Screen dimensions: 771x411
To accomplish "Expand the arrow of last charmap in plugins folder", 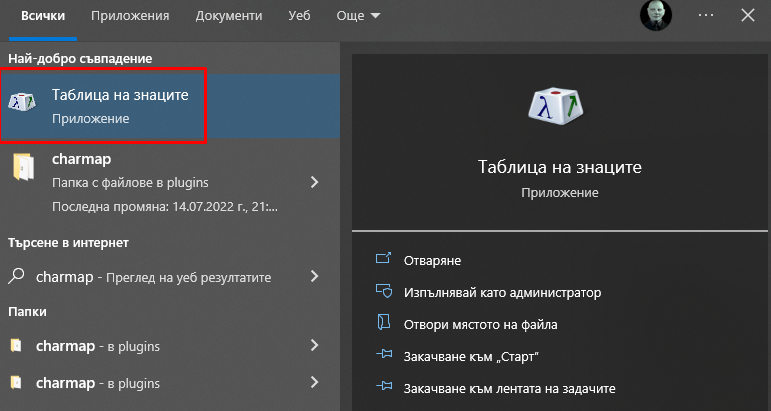I will pyautogui.click(x=315, y=382).
